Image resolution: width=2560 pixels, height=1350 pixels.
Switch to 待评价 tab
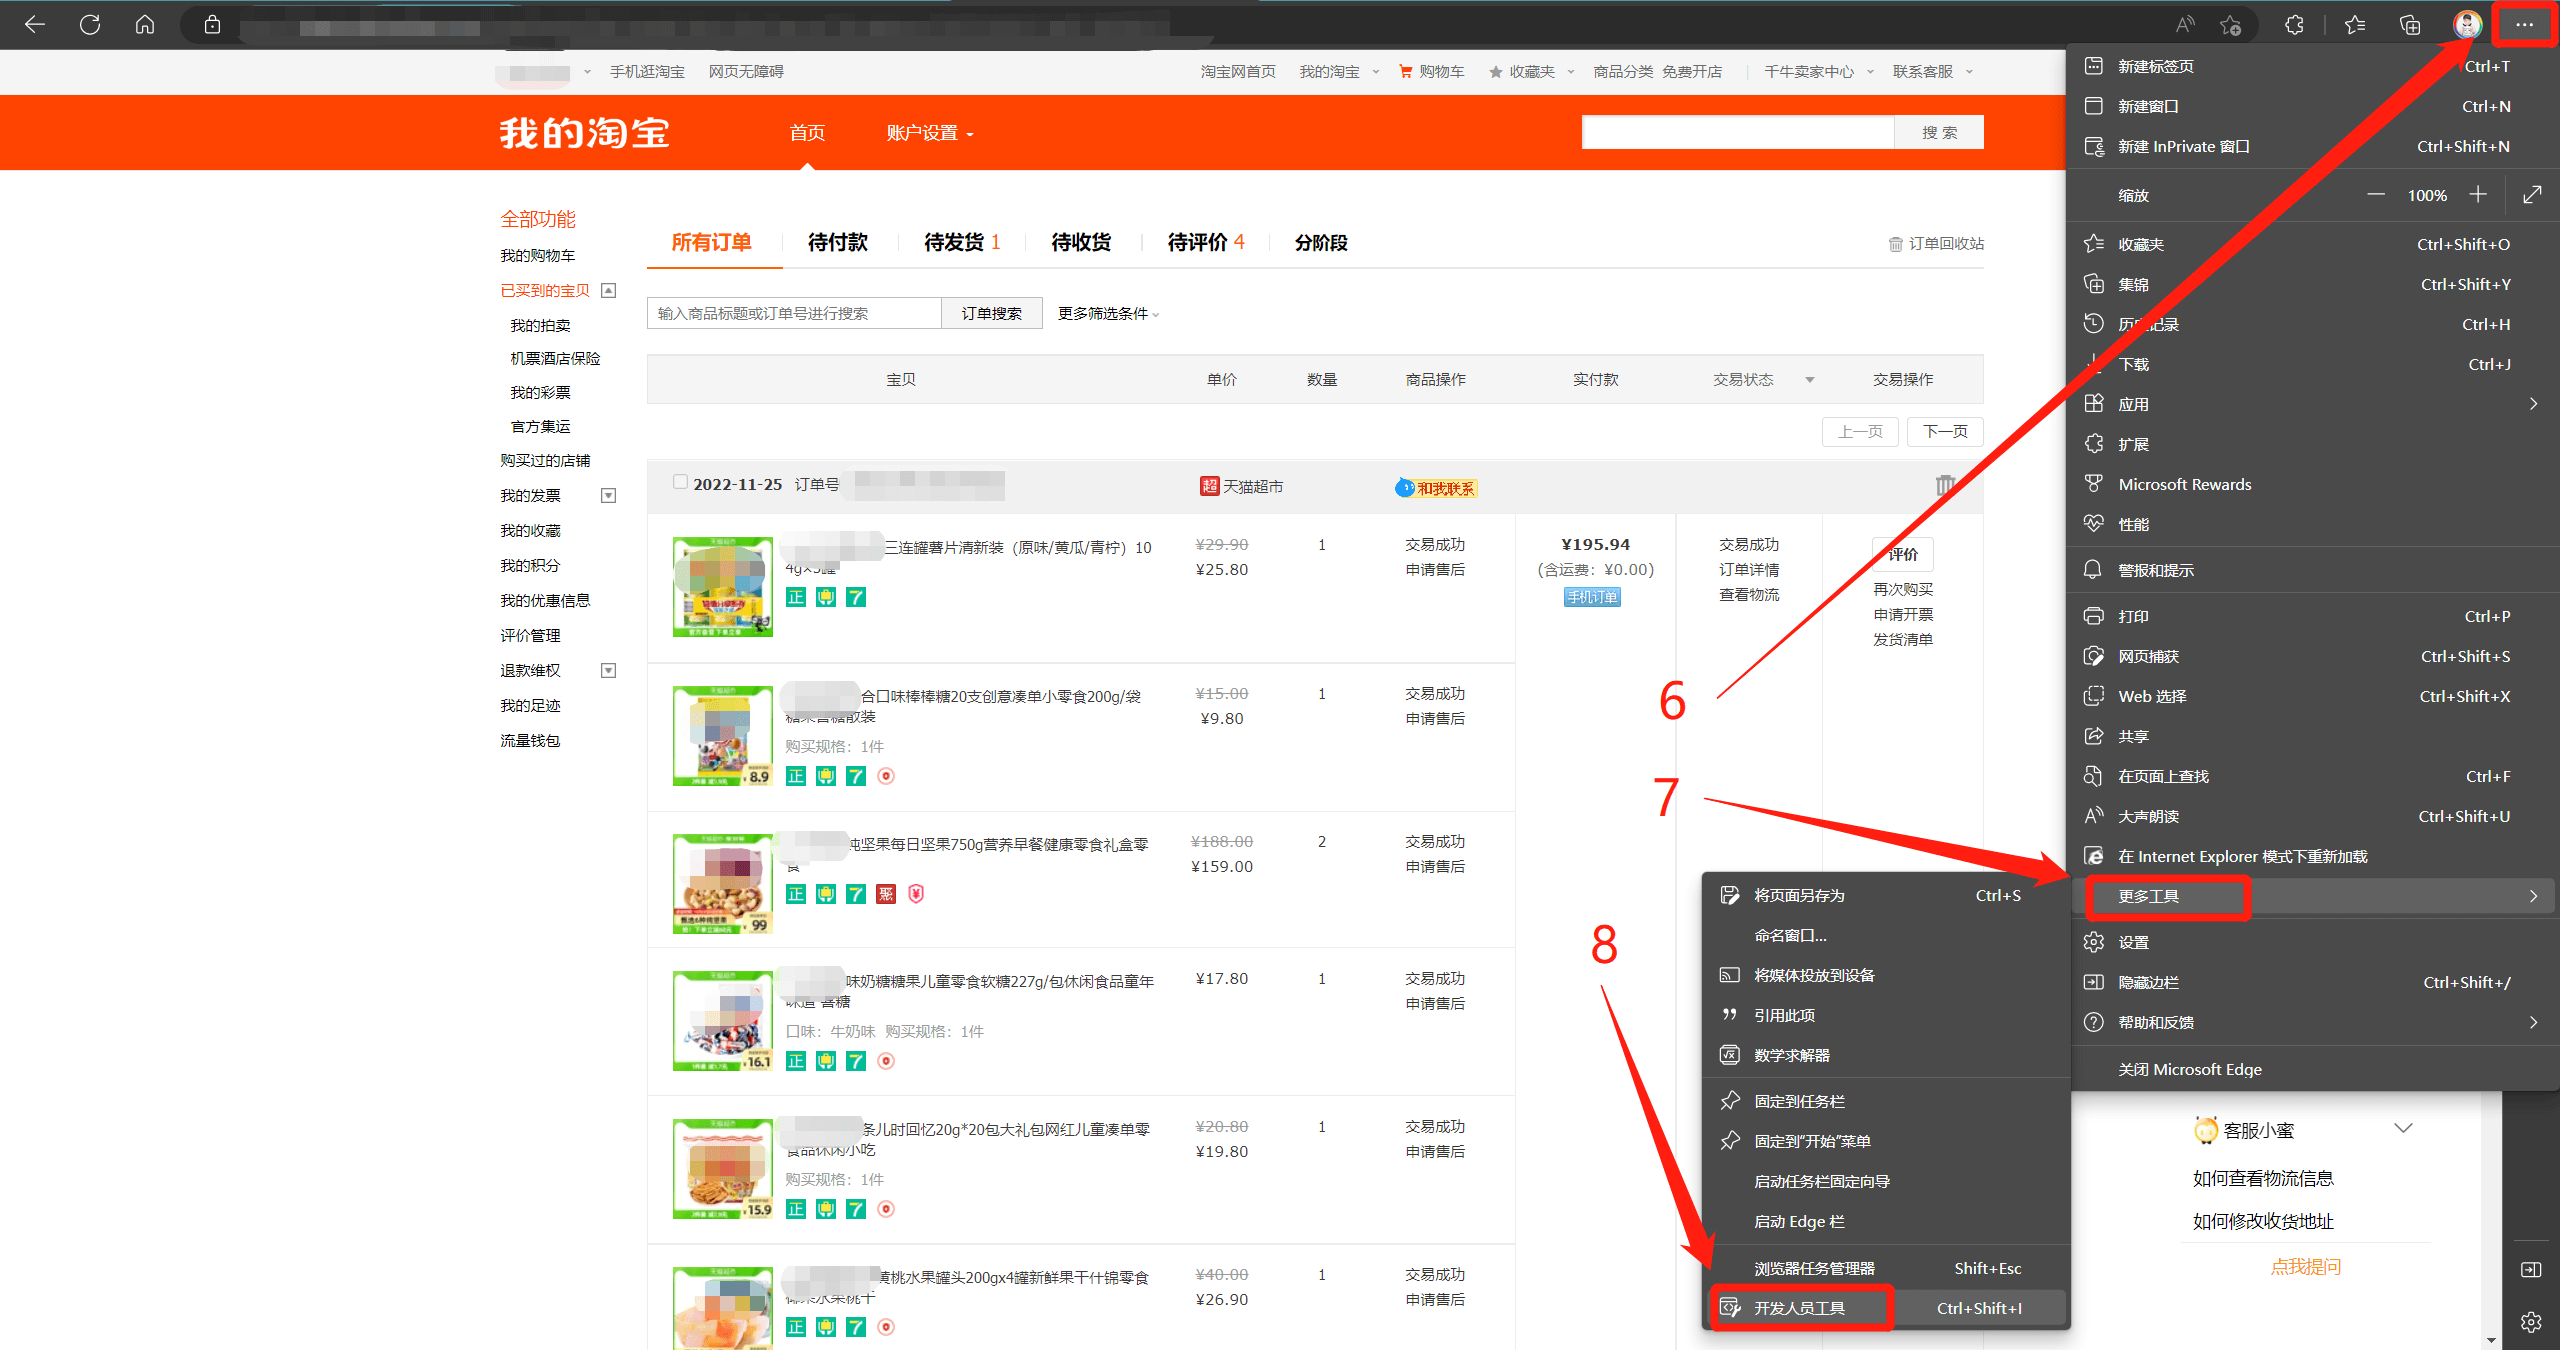tap(1206, 243)
